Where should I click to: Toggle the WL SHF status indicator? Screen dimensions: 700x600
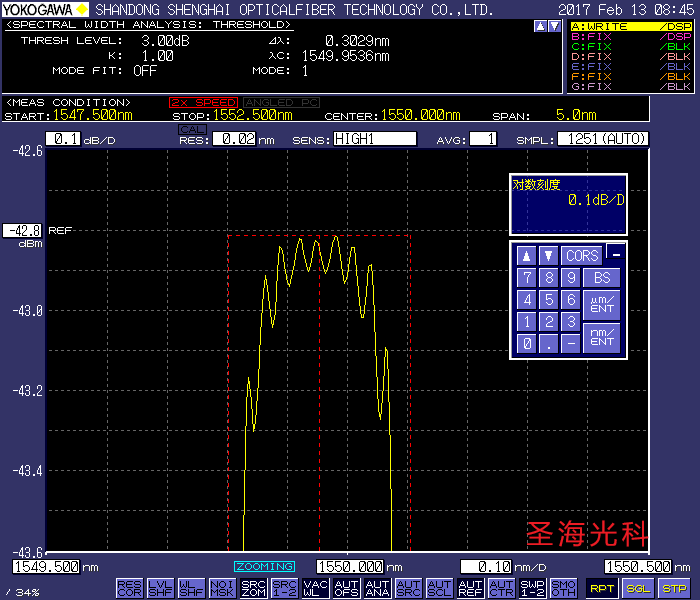[x=191, y=588]
